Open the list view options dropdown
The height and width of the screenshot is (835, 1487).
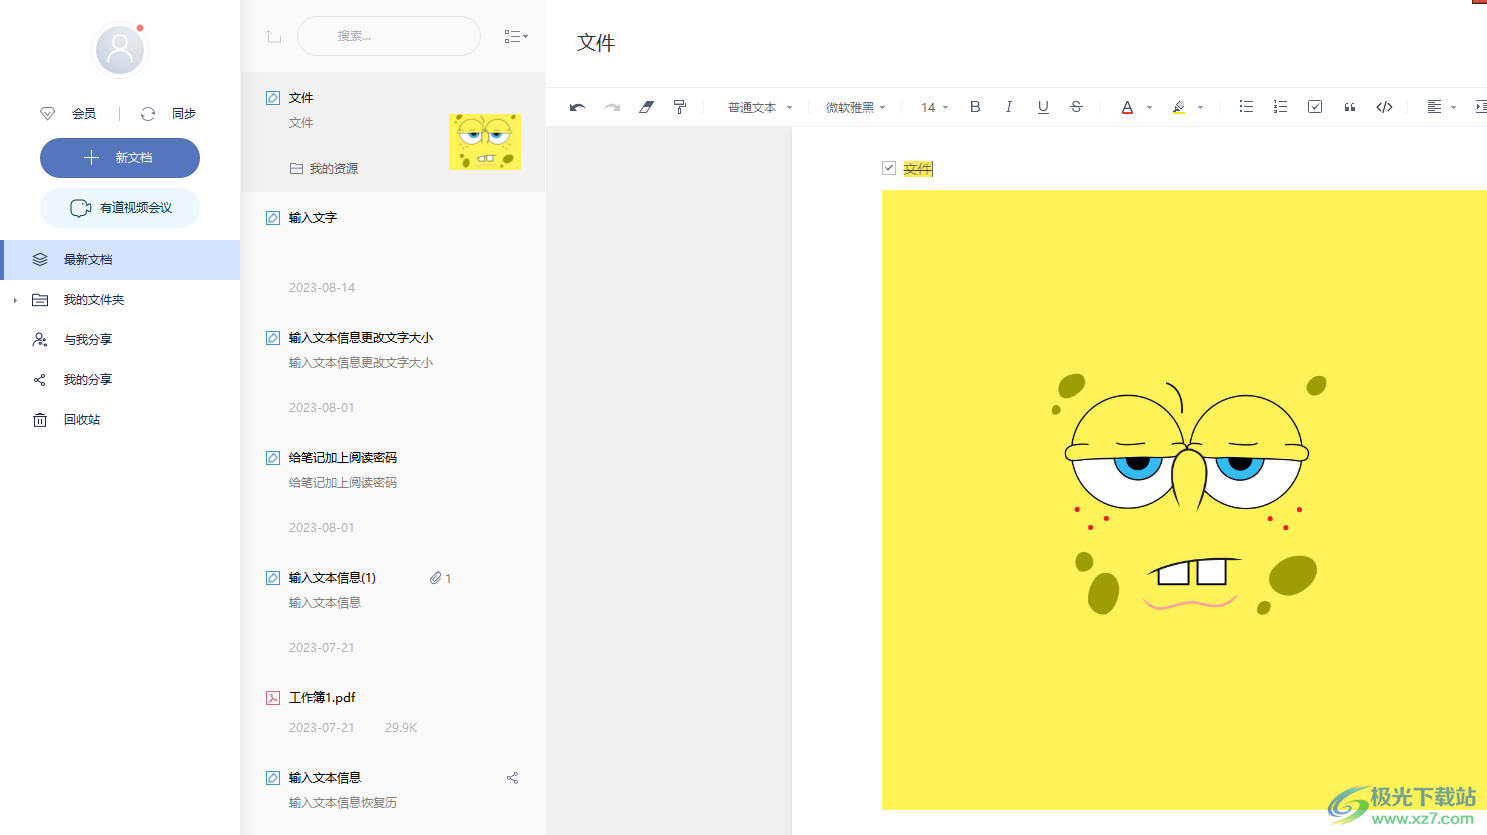point(516,36)
